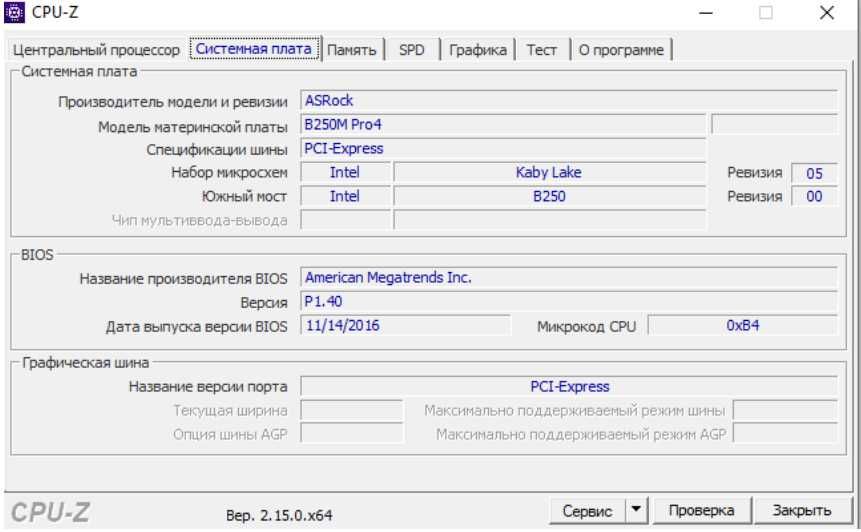
Task: Click American Megatrends Inc. BIOS field
Action: point(569,278)
